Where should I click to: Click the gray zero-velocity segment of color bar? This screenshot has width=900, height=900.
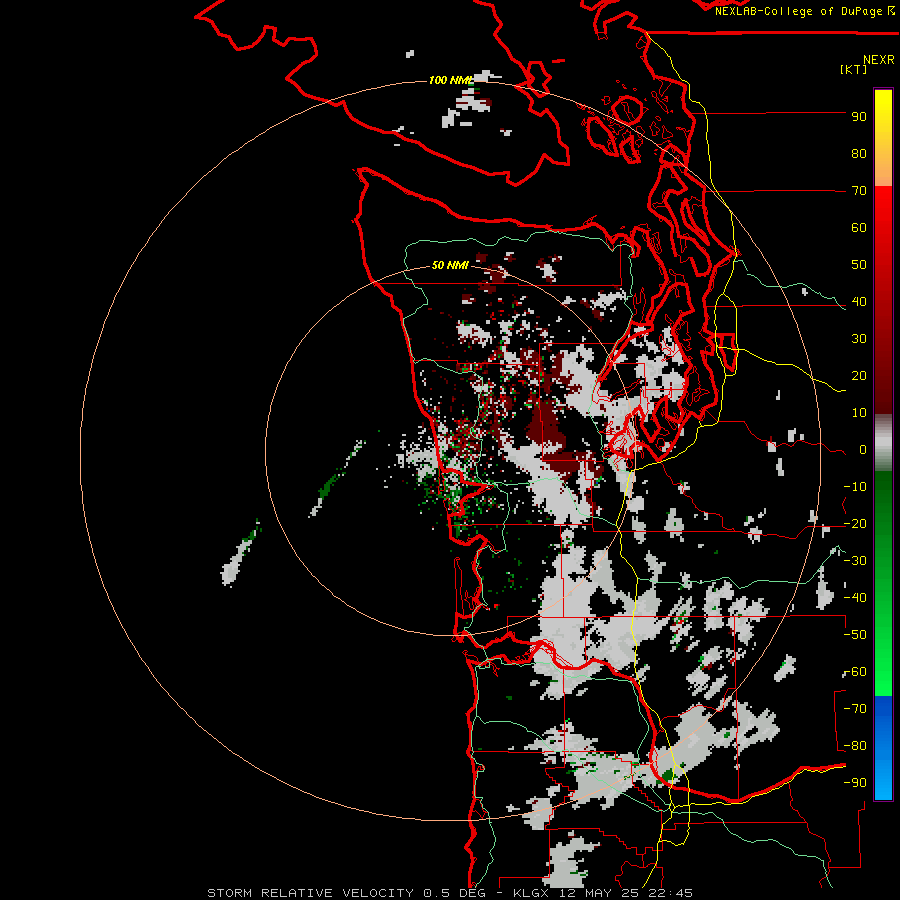(883, 443)
